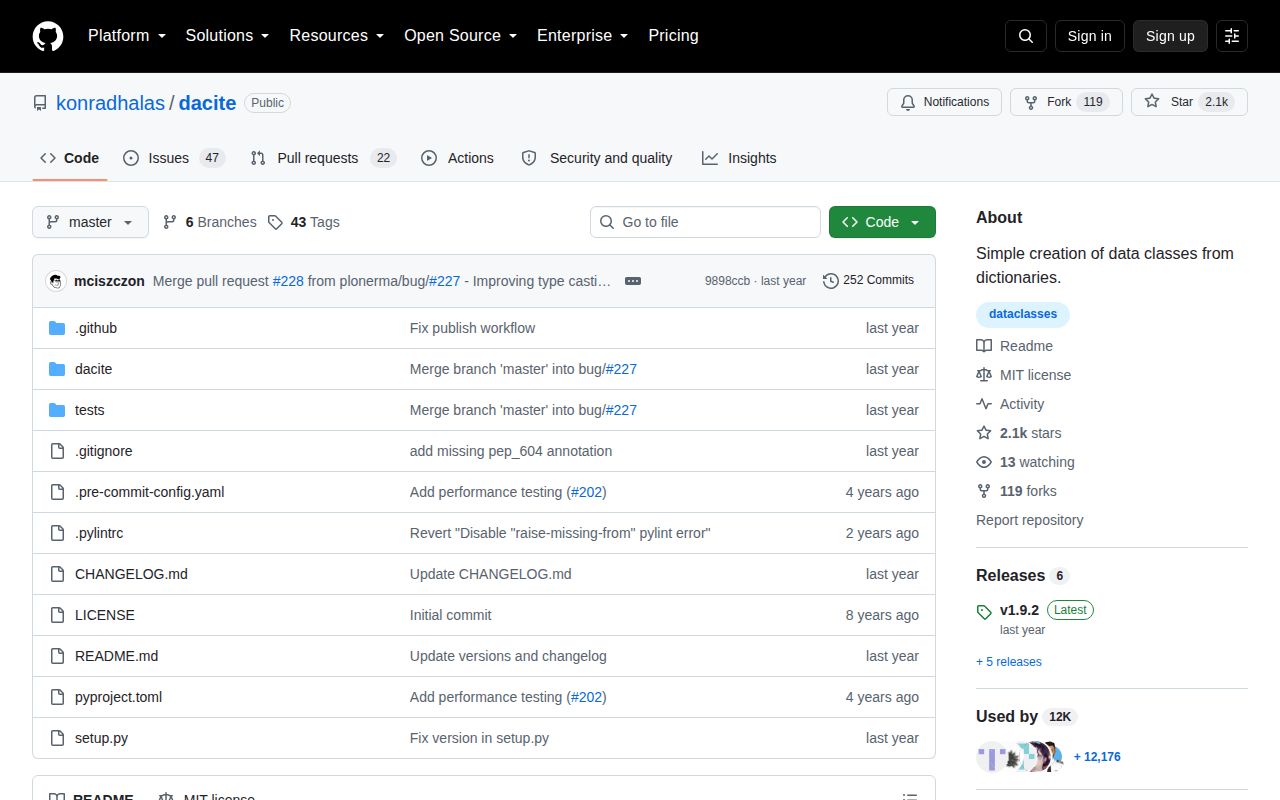Image resolution: width=1280 pixels, height=800 pixels.
Task: Click the mciszczon avatar in the commit bar
Action: click(x=56, y=281)
